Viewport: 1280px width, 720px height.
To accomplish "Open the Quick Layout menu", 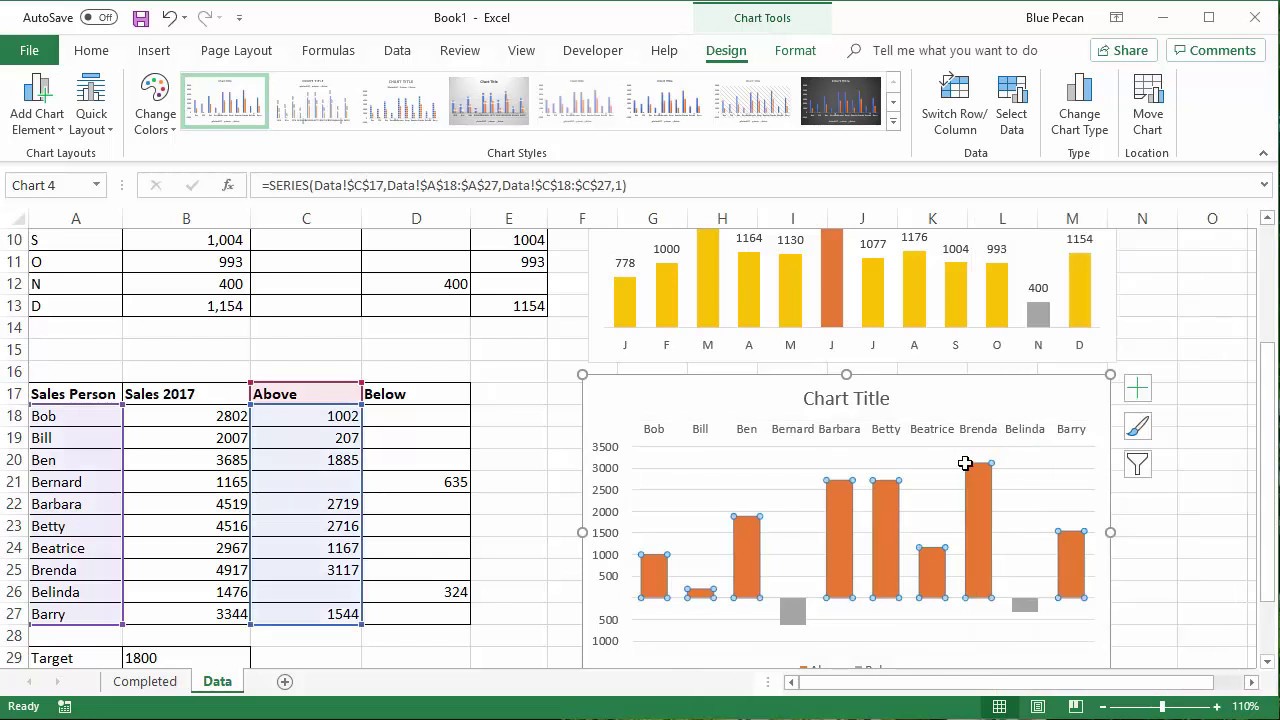I will tap(91, 106).
